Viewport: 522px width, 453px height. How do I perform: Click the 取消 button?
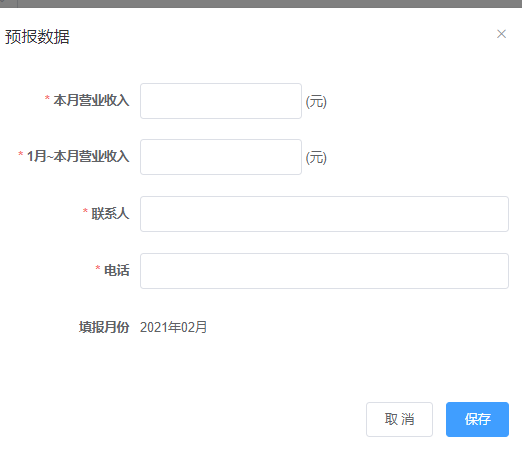(x=399, y=419)
